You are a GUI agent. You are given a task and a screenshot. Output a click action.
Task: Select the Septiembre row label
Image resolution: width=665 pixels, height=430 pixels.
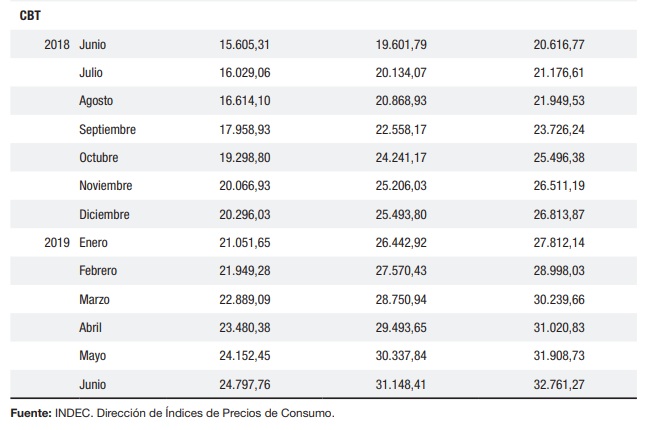107,129
